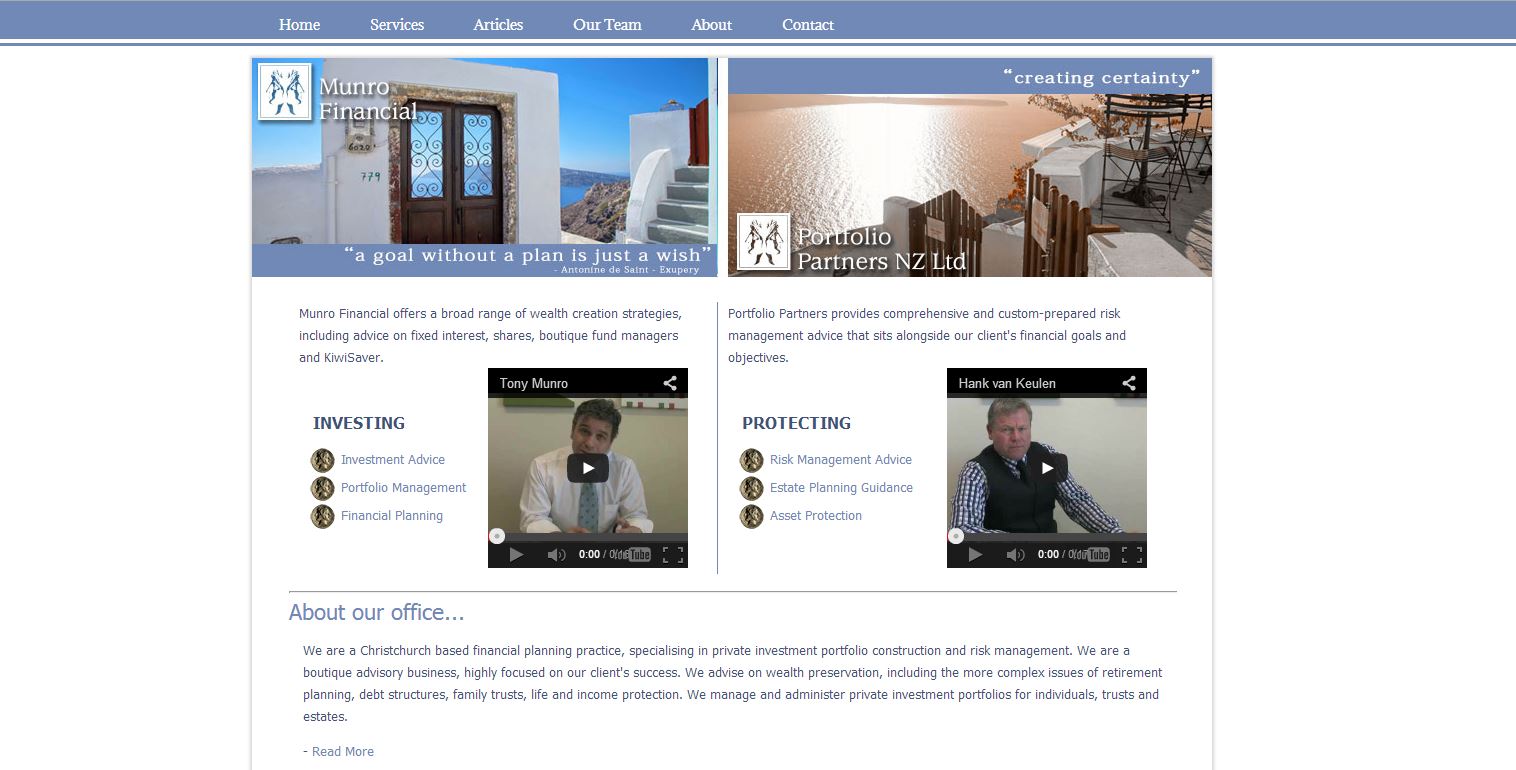Image resolution: width=1516 pixels, height=770 pixels.
Task: Start Hank van Keulen video from control bar
Action: 975,554
